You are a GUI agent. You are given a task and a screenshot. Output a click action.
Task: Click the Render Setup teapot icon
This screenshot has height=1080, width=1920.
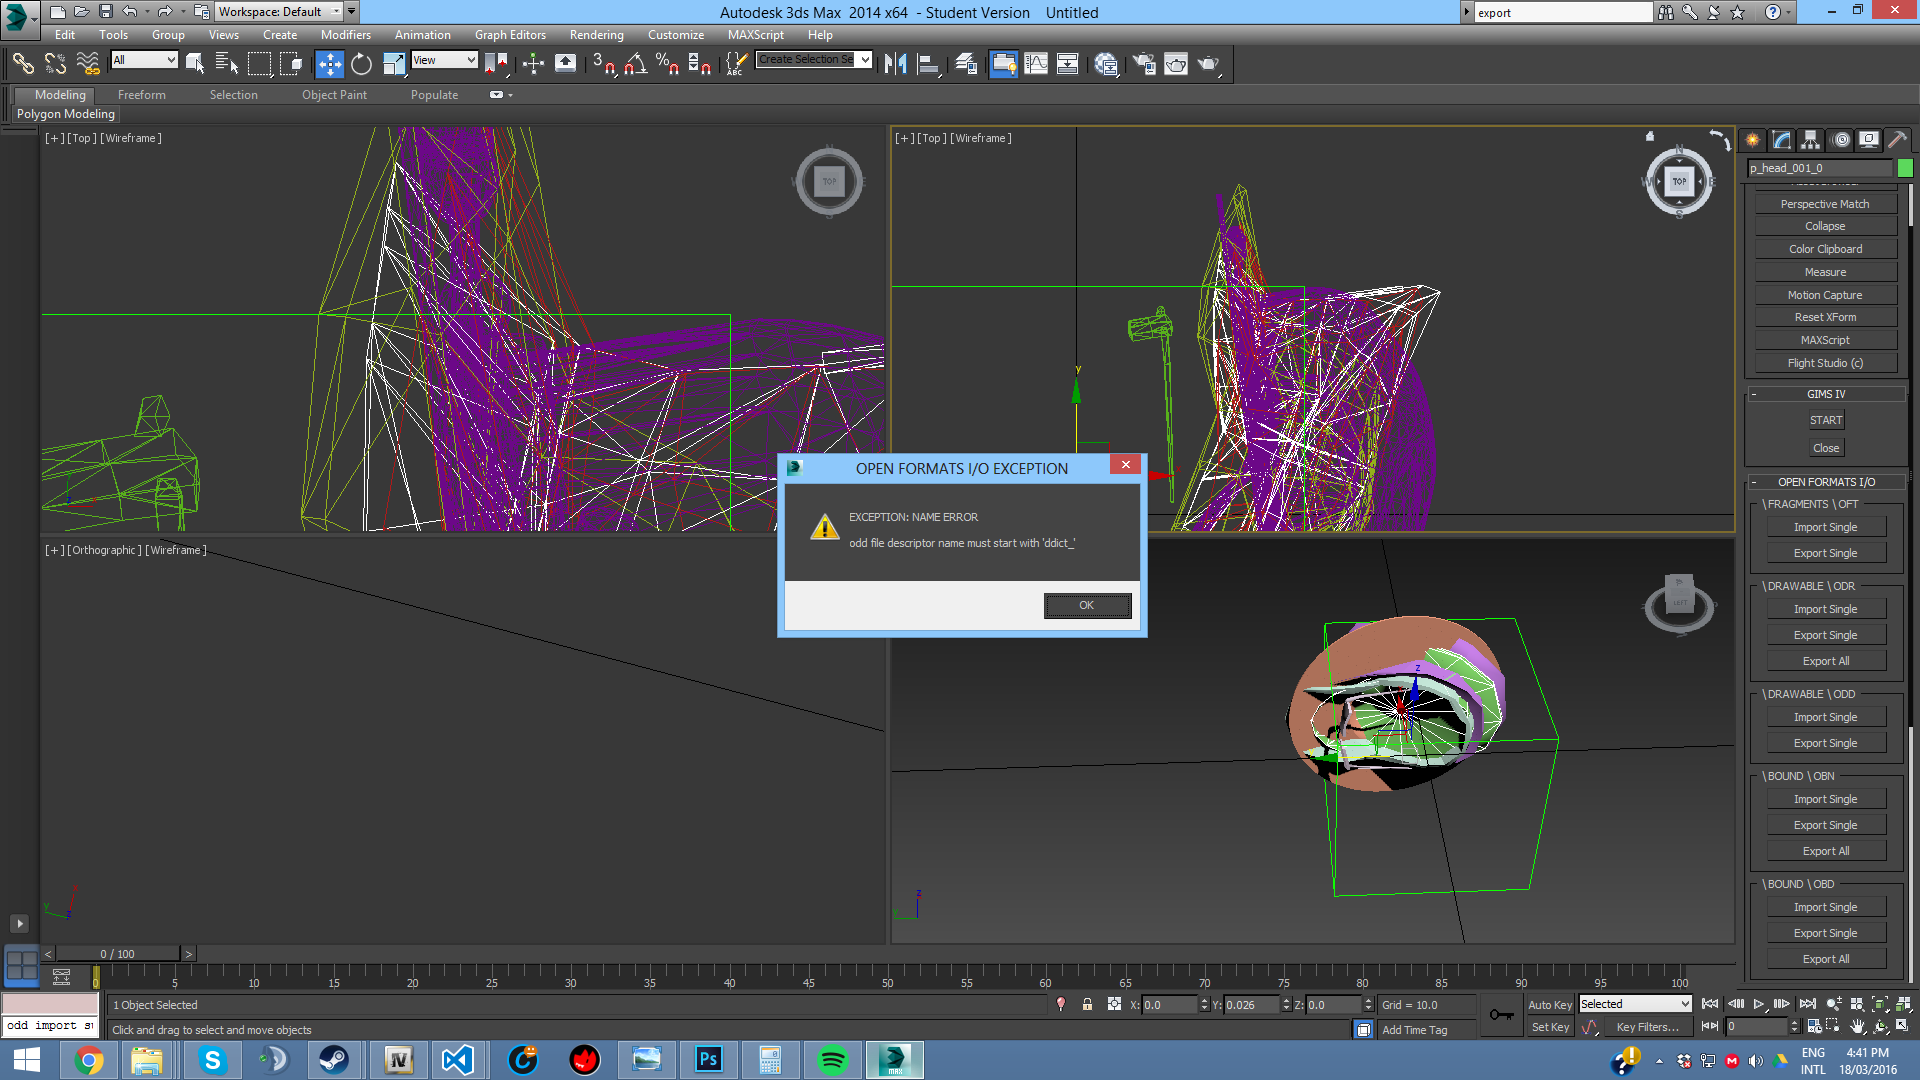(1144, 64)
